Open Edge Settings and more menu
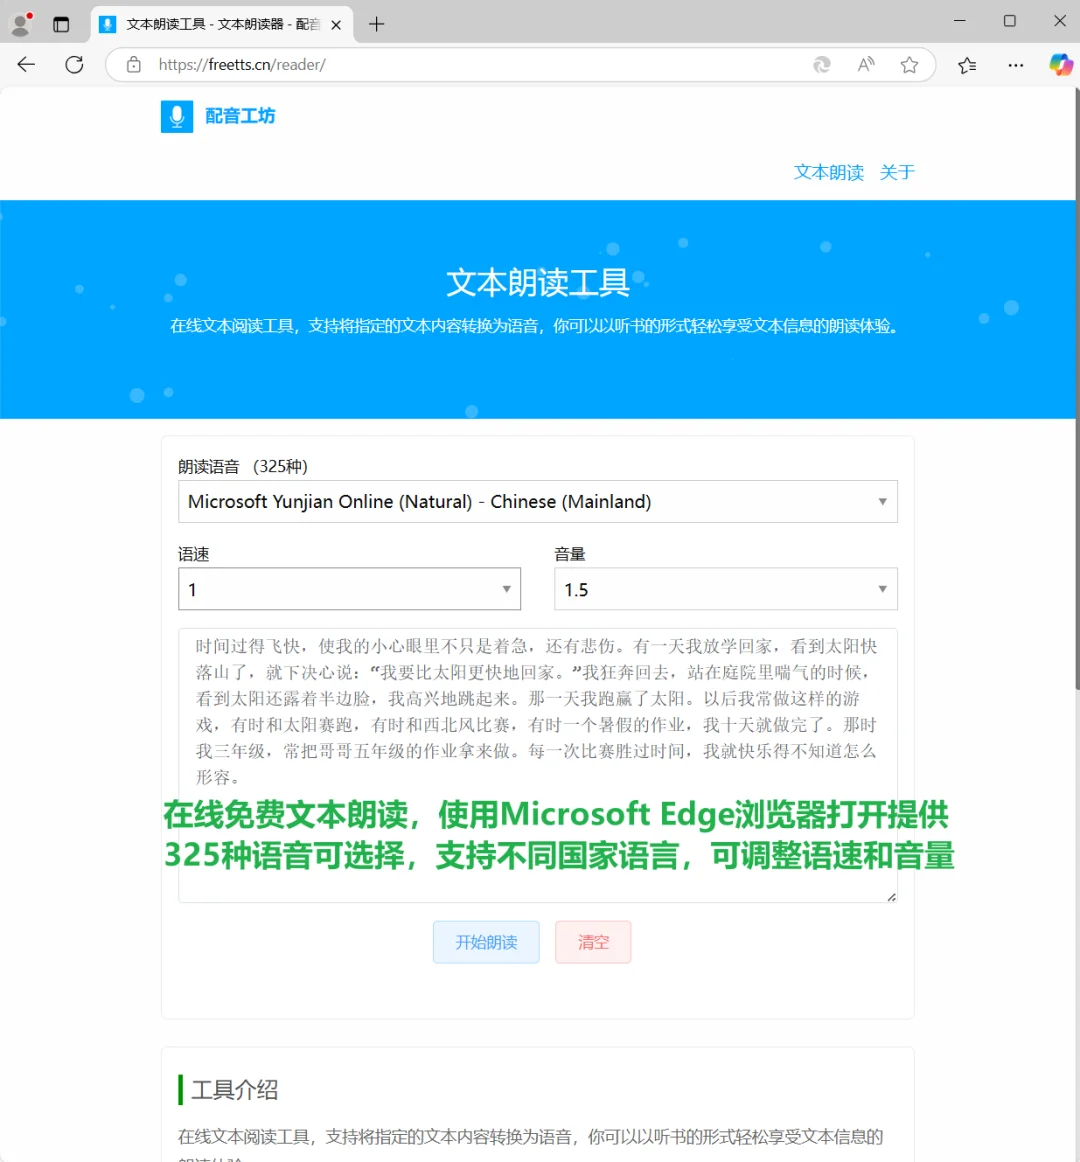 1016,65
